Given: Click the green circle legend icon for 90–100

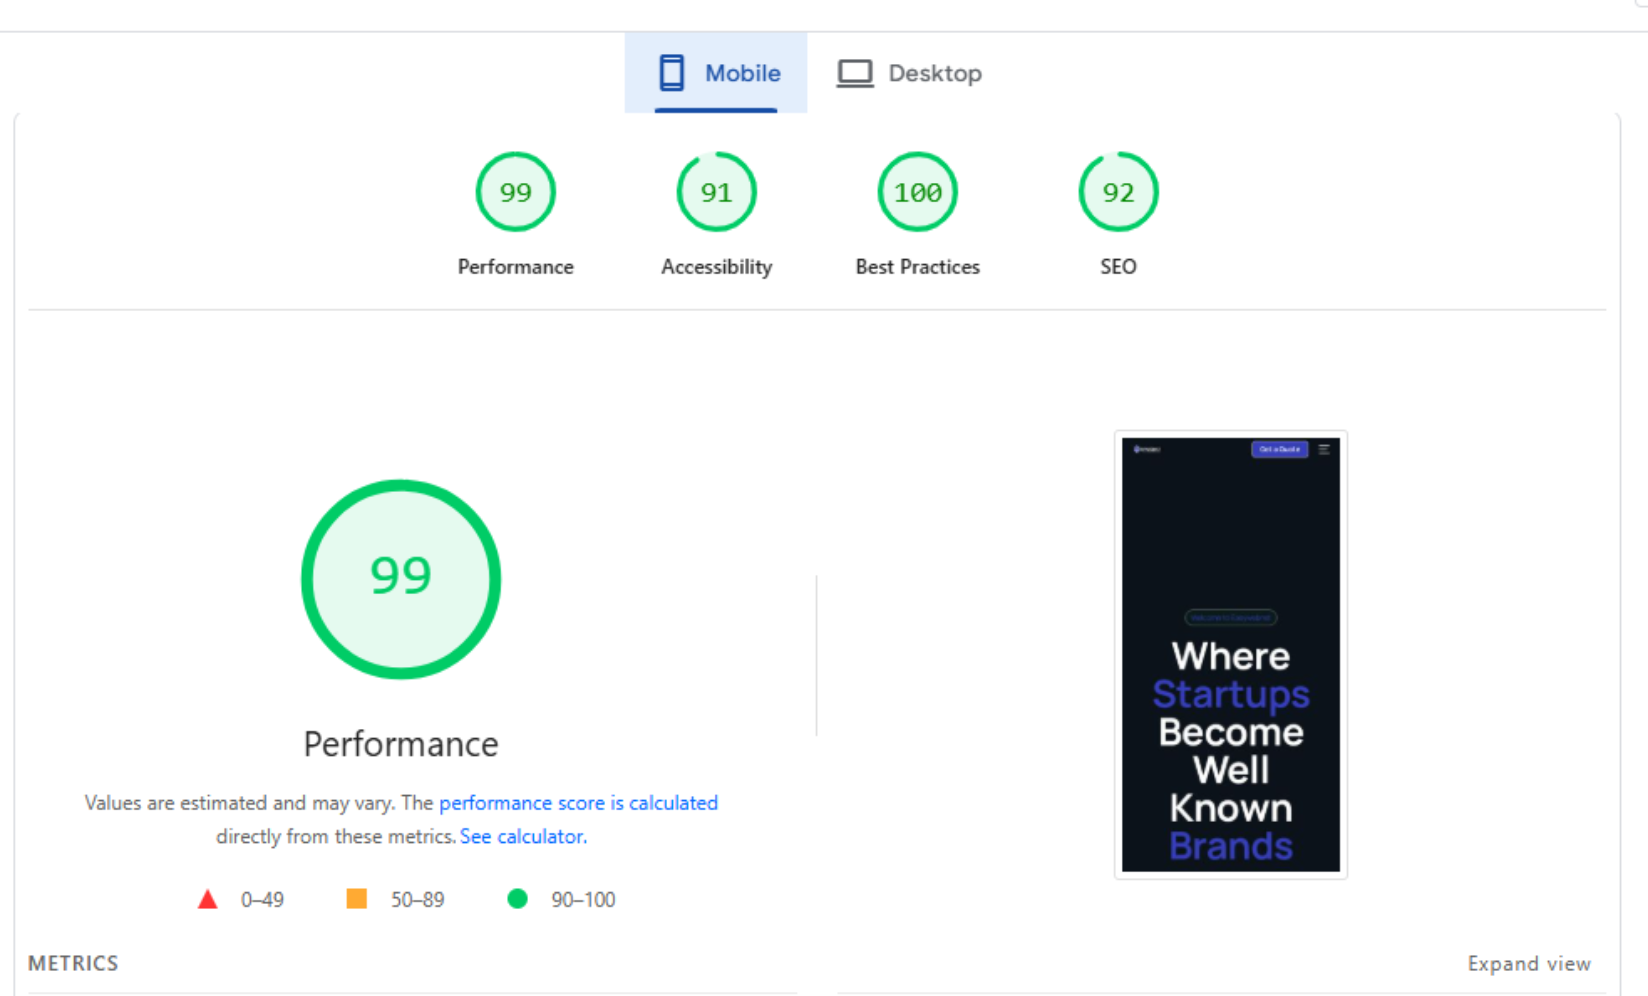Looking at the screenshot, I should pyautogui.click(x=517, y=899).
